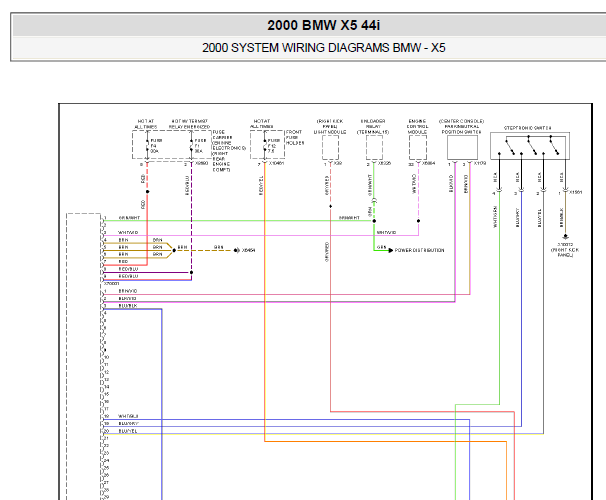Click the 'LIGHT MODULE' component box
Screen dimensions: 606x500
330,147
